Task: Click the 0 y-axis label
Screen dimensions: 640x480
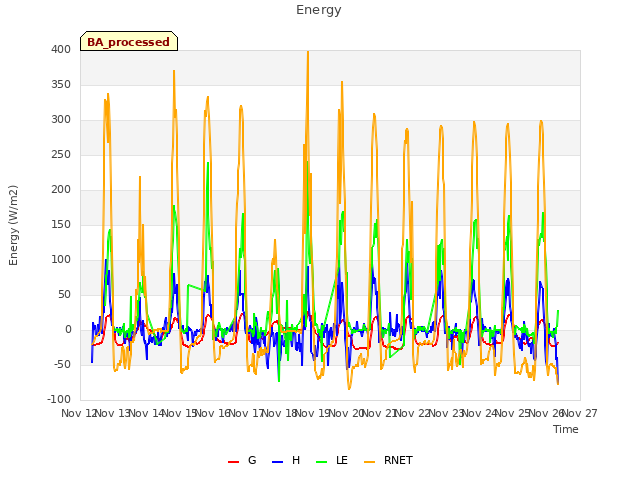Action: (x=68, y=329)
